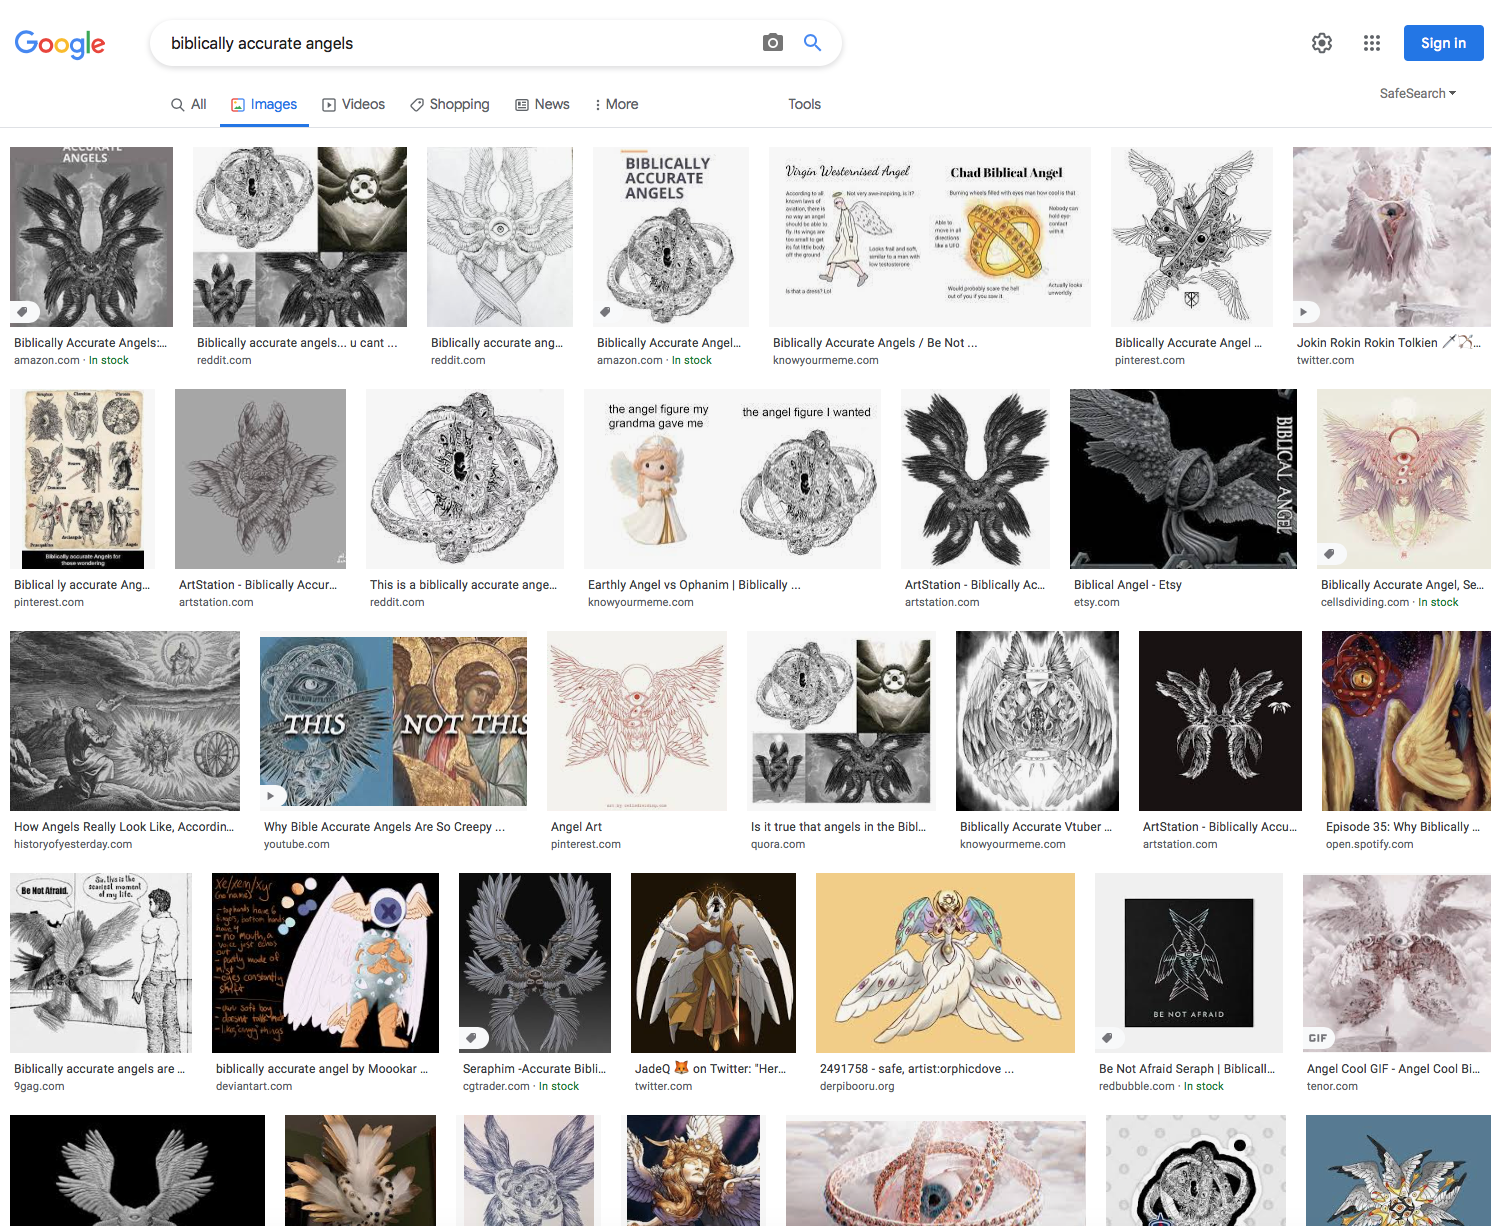Open the derpibooru 2491758 safe link
The width and height of the screenshot is (1492, 1226).
pos(917,1069)
